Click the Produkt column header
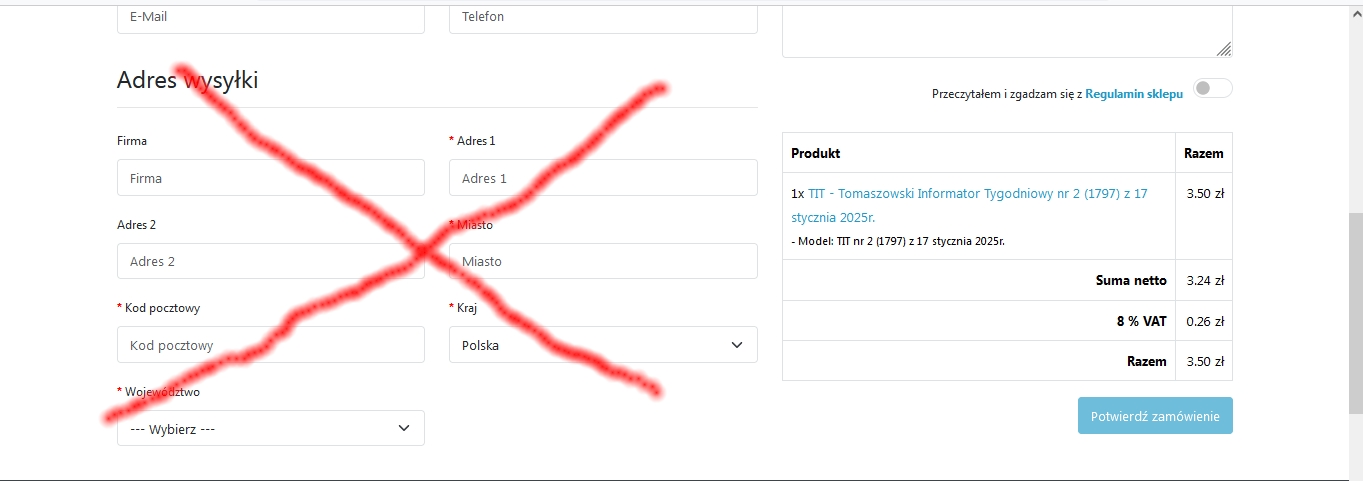 click(x=815, y=153)
